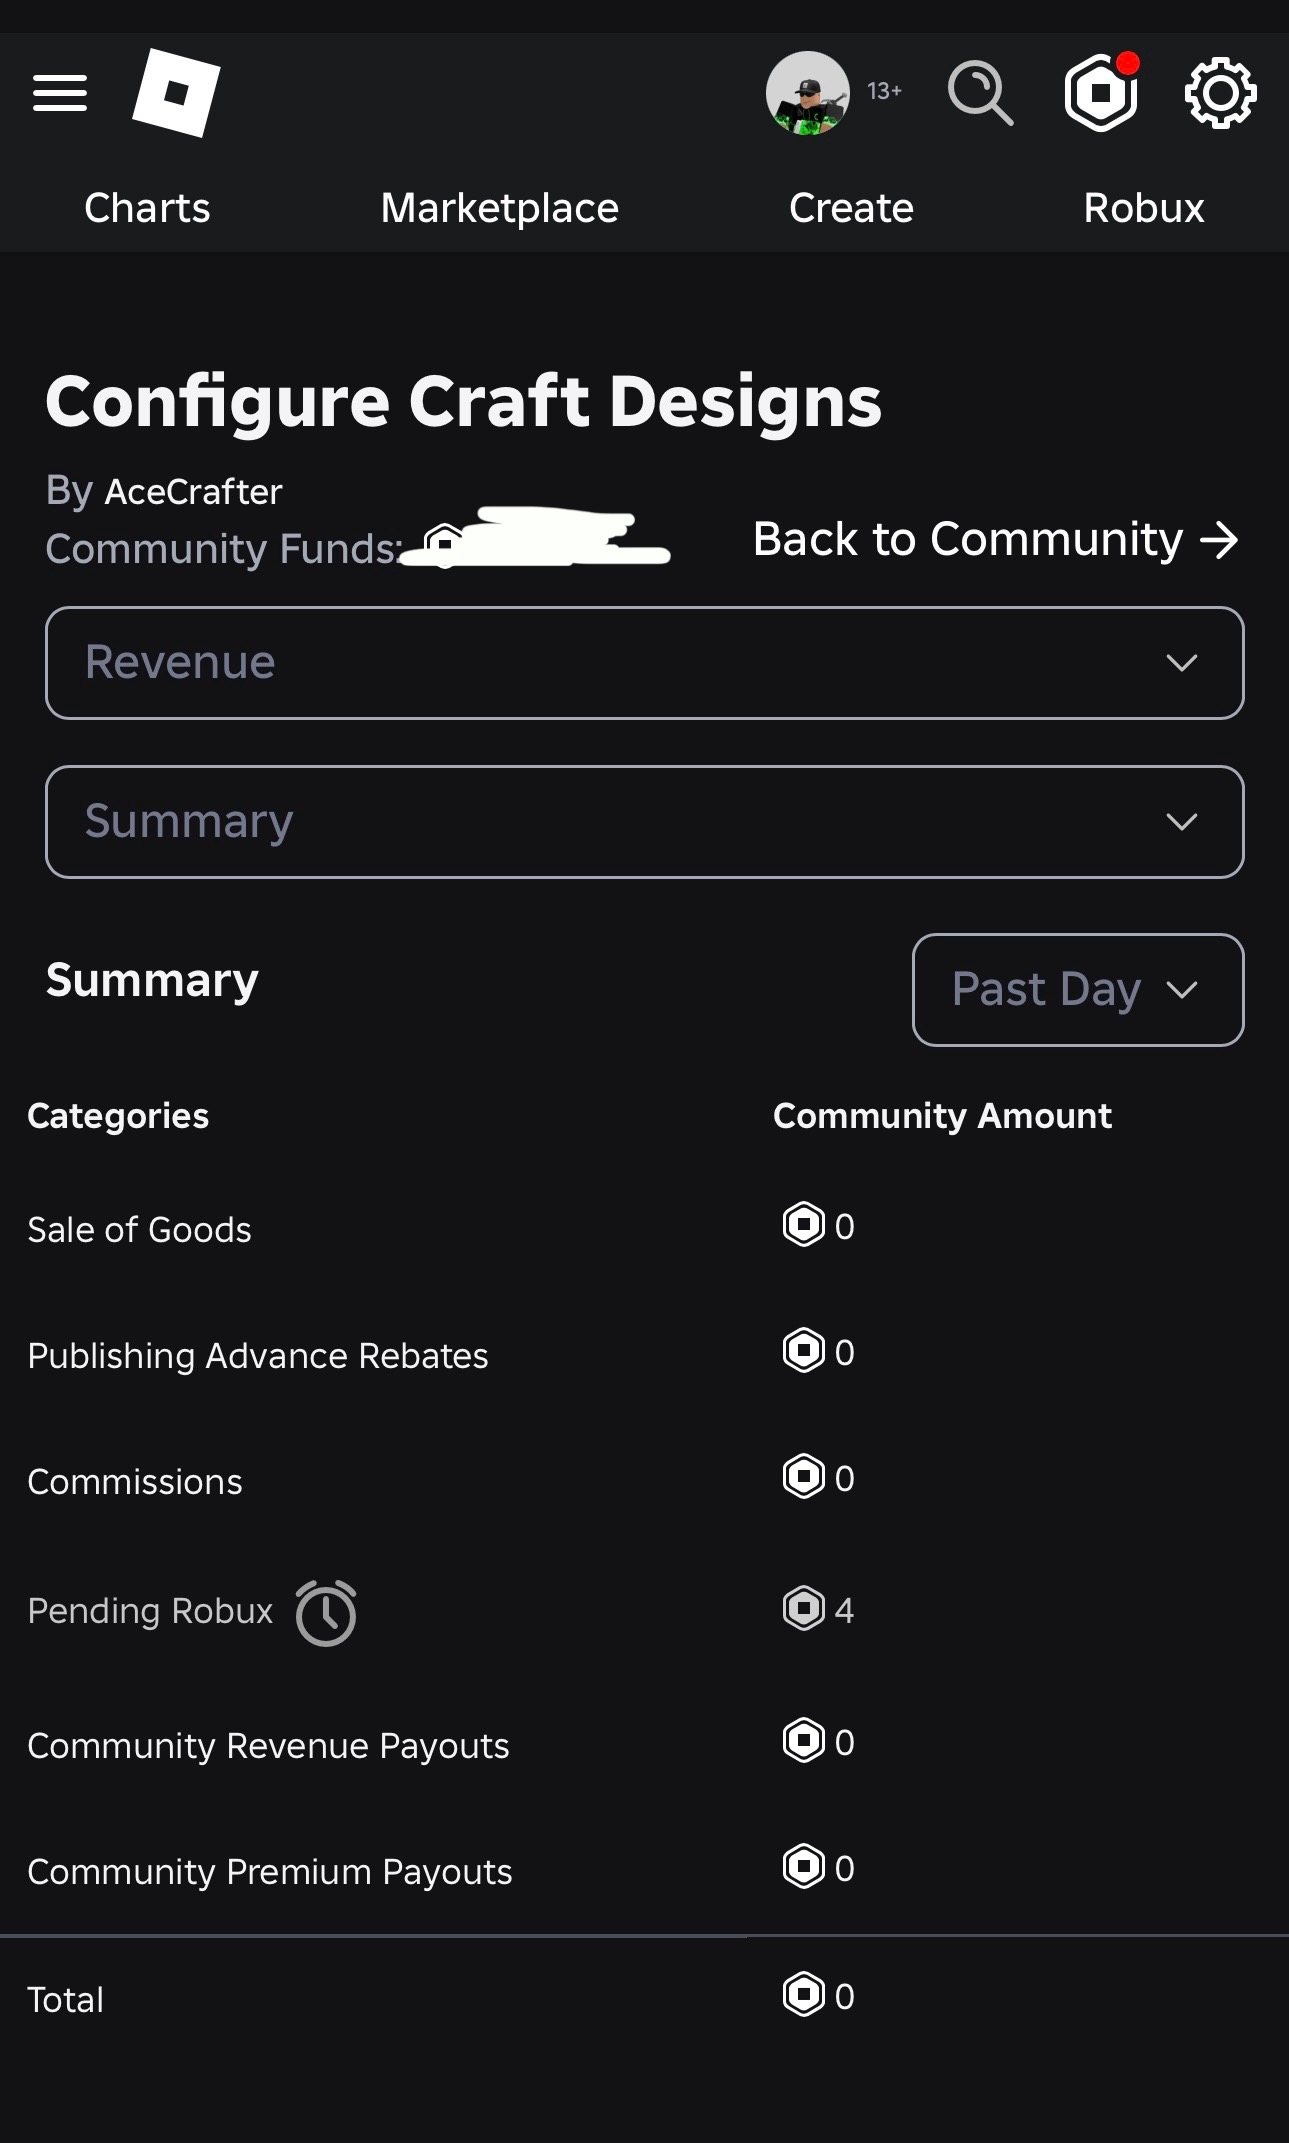Open the Past Day time range dropdown

click(x=1077, y=990)
